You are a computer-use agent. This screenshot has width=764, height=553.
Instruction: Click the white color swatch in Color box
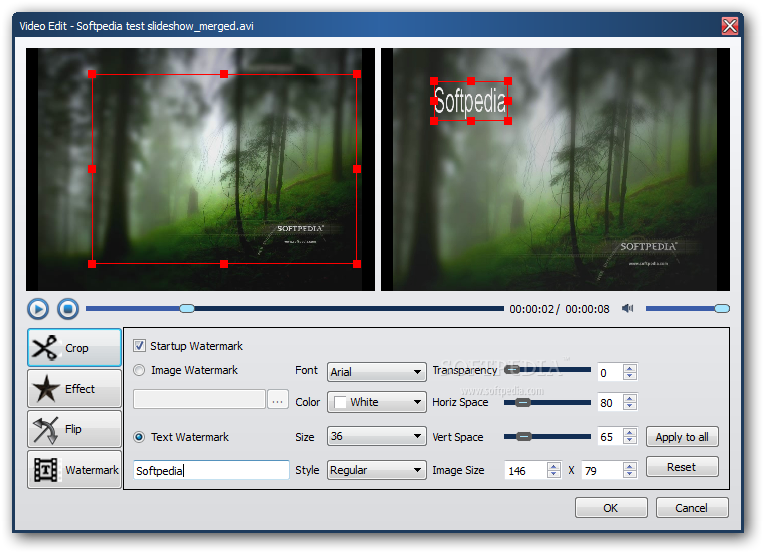click(x=340, y=402)
